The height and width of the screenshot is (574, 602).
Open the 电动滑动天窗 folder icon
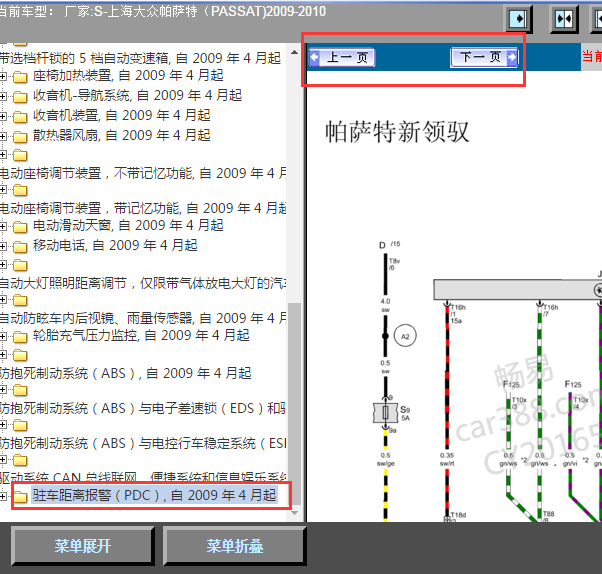20,227
